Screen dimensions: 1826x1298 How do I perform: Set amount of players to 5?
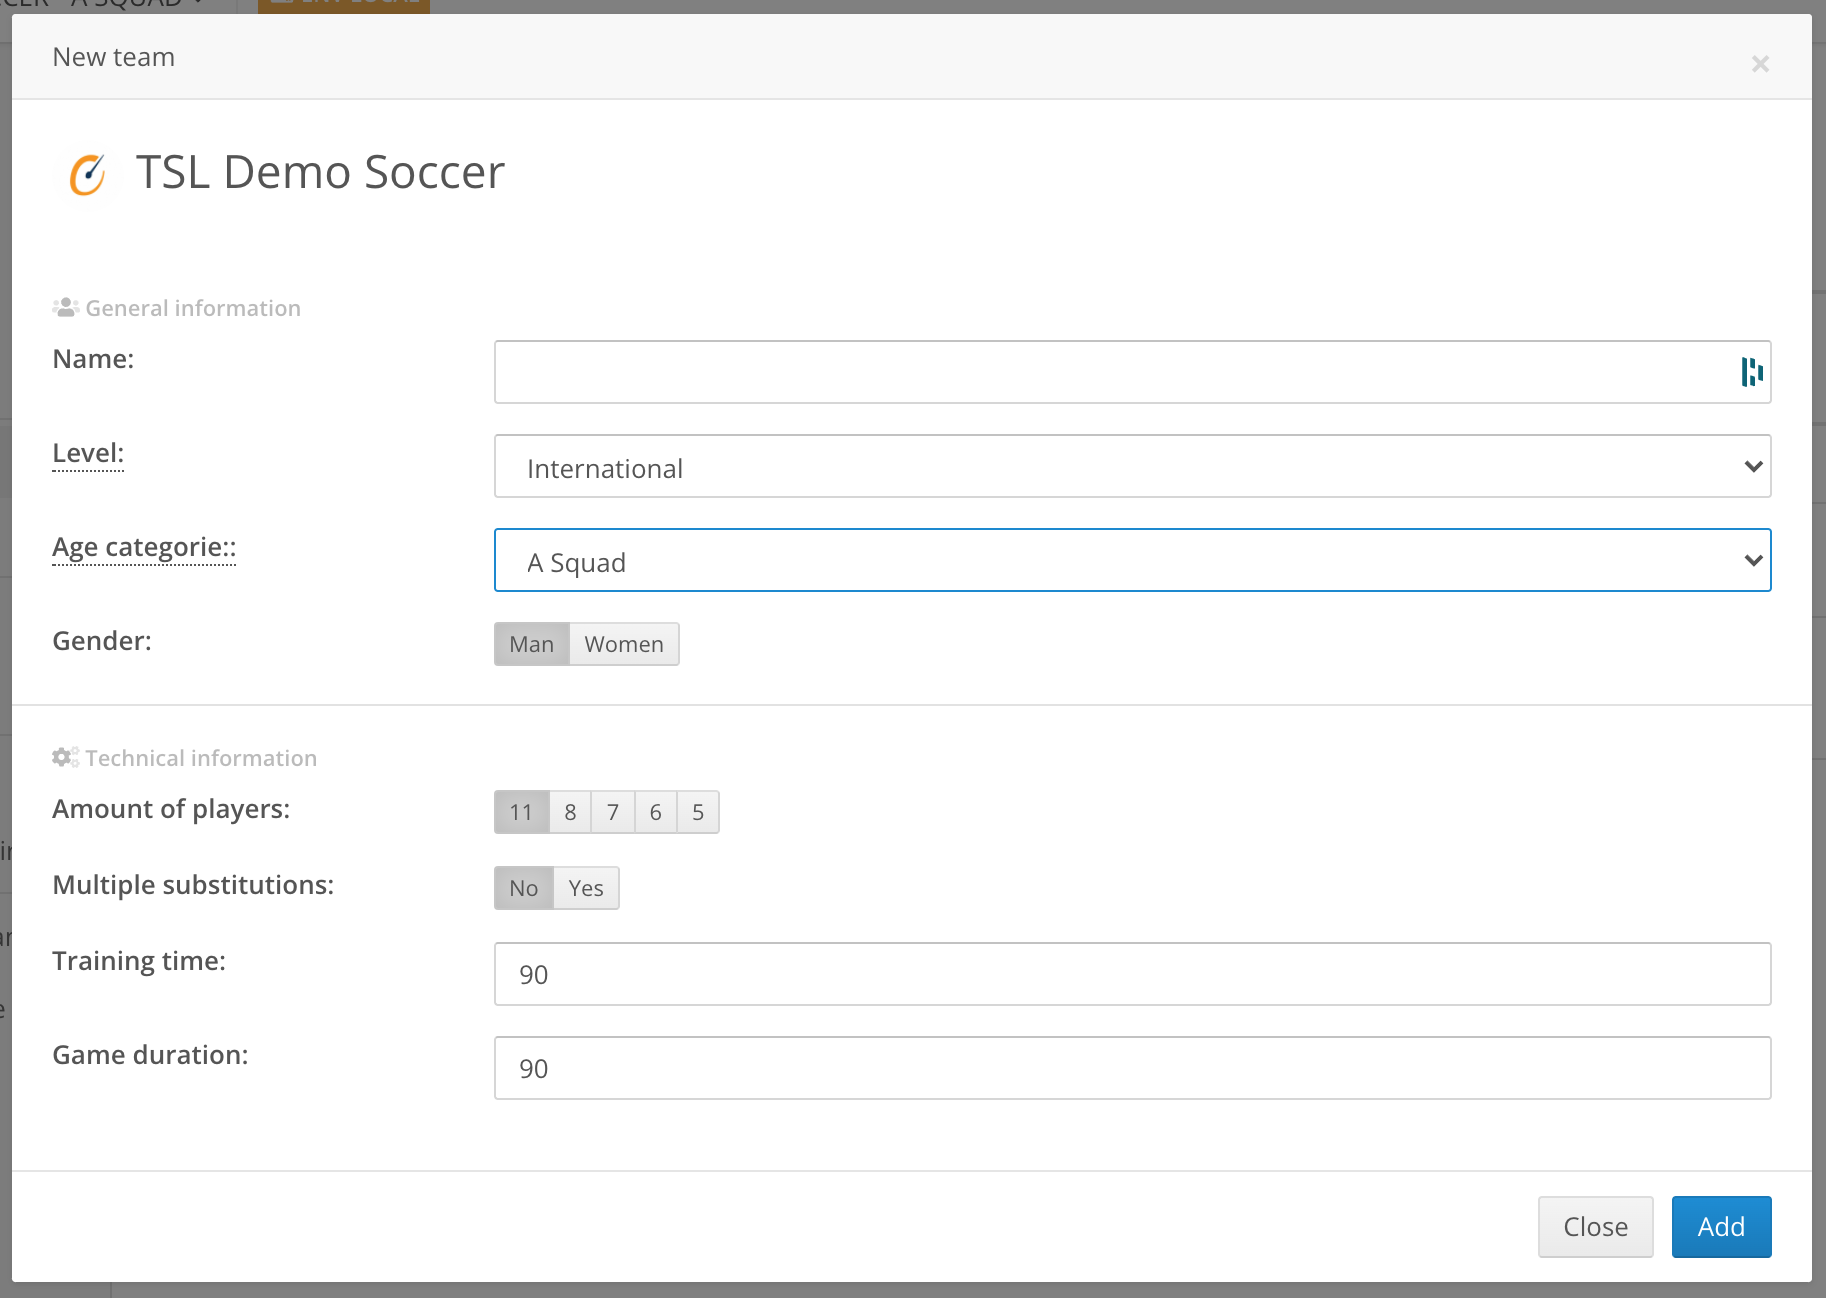tap(697, 812)
